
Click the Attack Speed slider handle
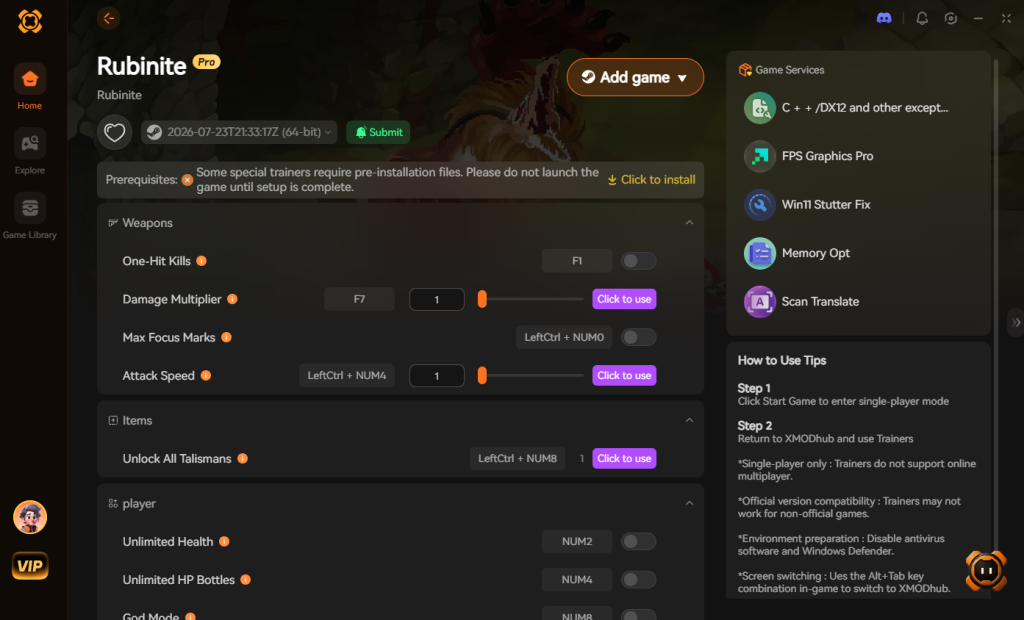pos(482,376)
